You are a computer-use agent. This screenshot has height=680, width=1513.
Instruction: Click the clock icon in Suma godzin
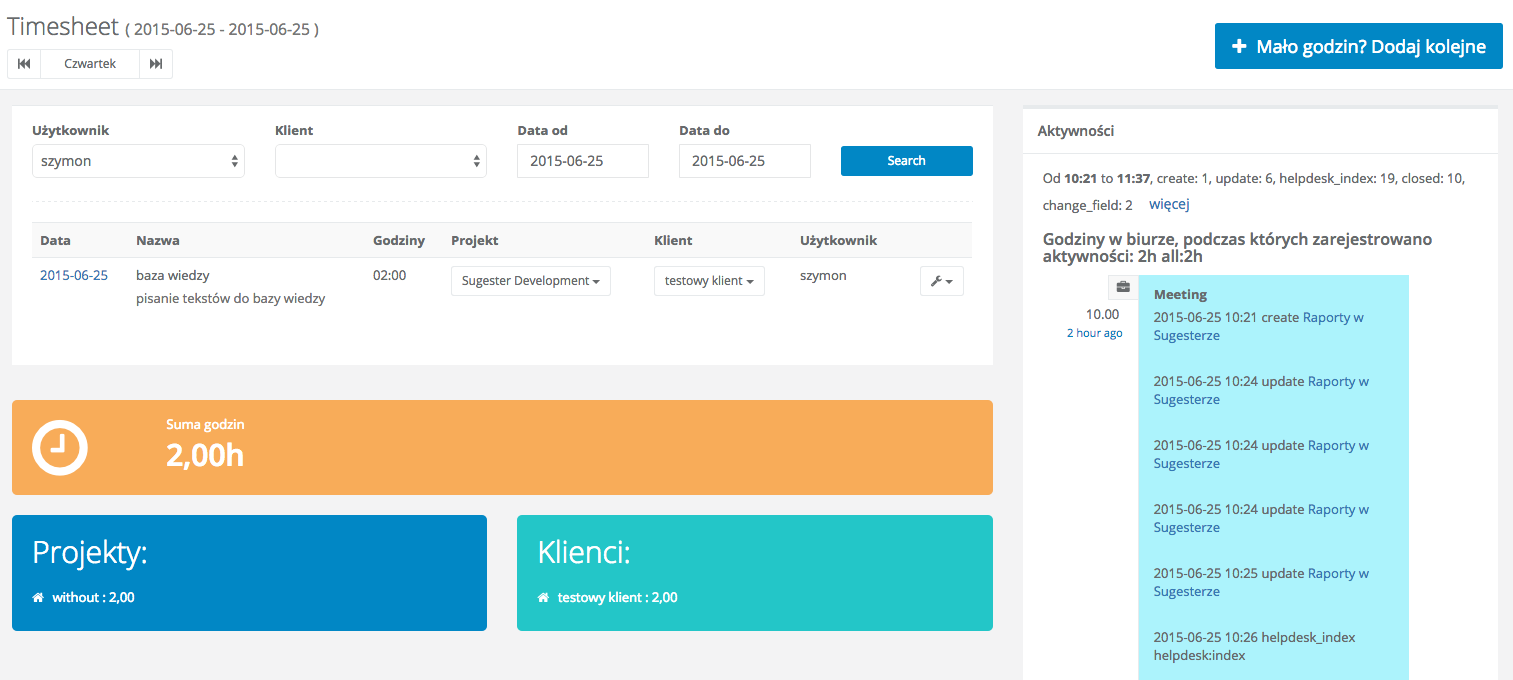[x=60, y=447]
